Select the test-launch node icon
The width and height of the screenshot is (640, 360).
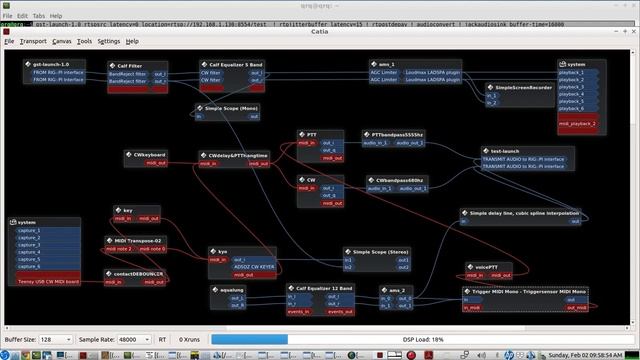pos(486,151)
